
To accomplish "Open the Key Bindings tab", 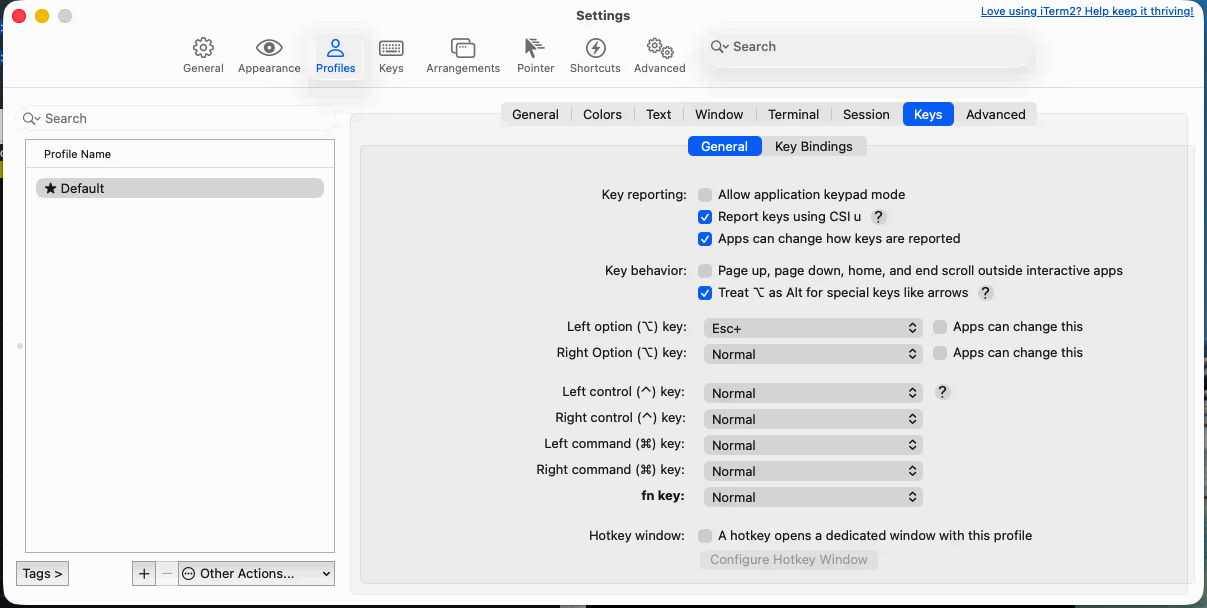I will tap(814, 146).
